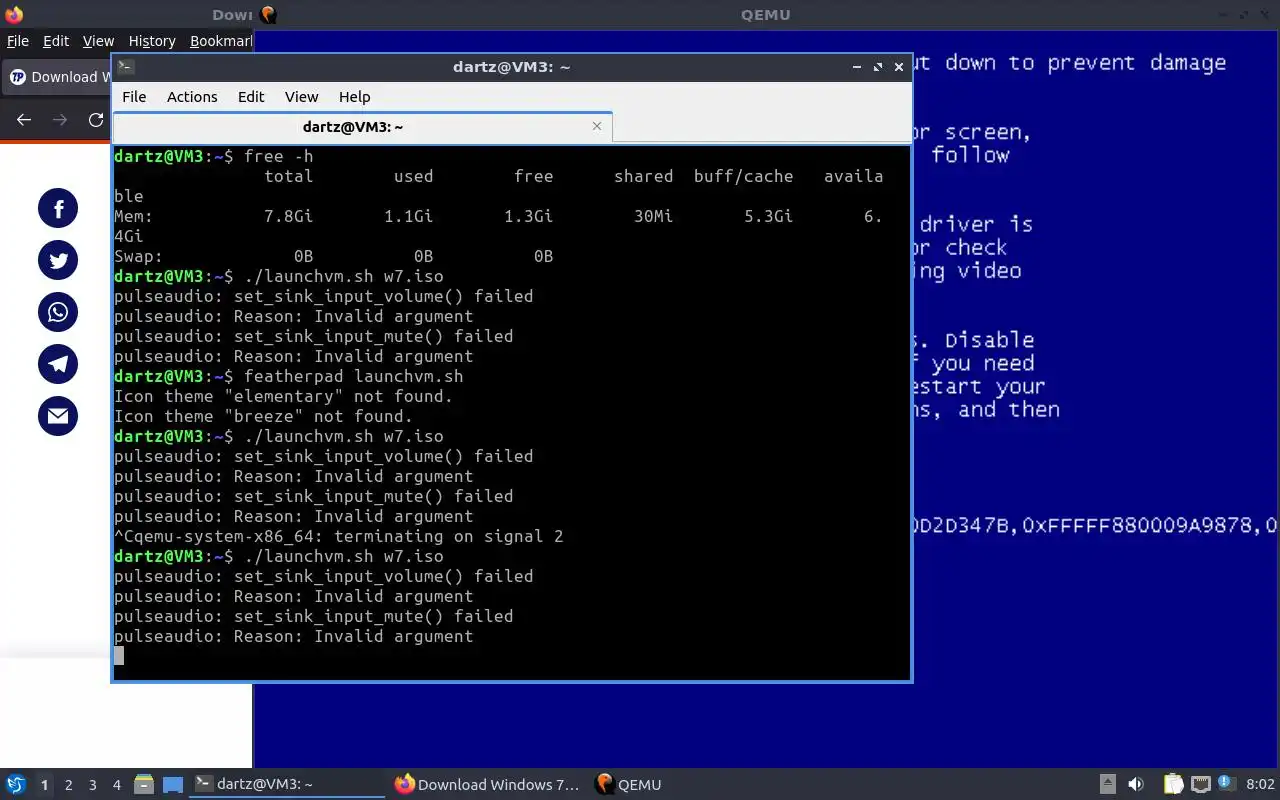The width and height of the screenshot is (1280, 800).
Task: Switch to workspace 1
Action: click(44, 785)
